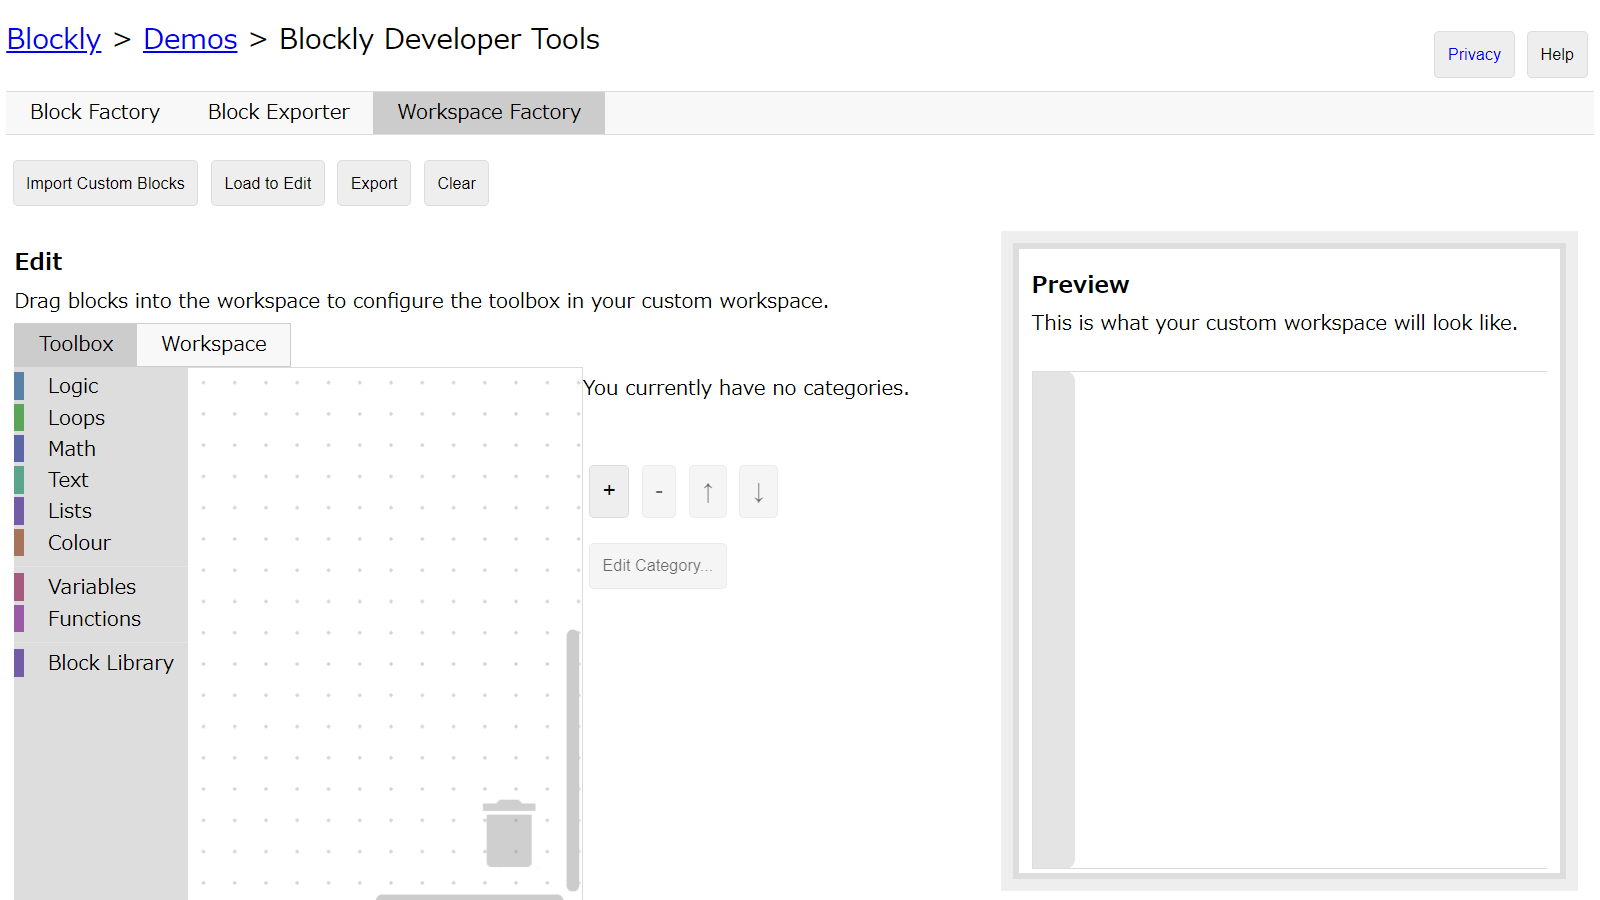Click the up arrow move button

pyautogui.click(x=708, y=492)
